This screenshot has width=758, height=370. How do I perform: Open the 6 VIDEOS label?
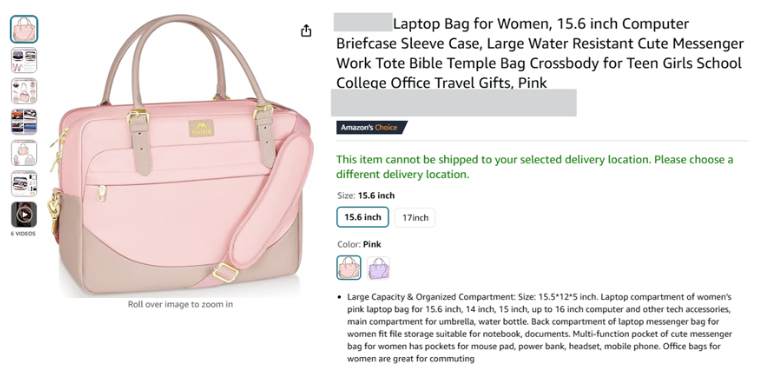pos(23,234)
